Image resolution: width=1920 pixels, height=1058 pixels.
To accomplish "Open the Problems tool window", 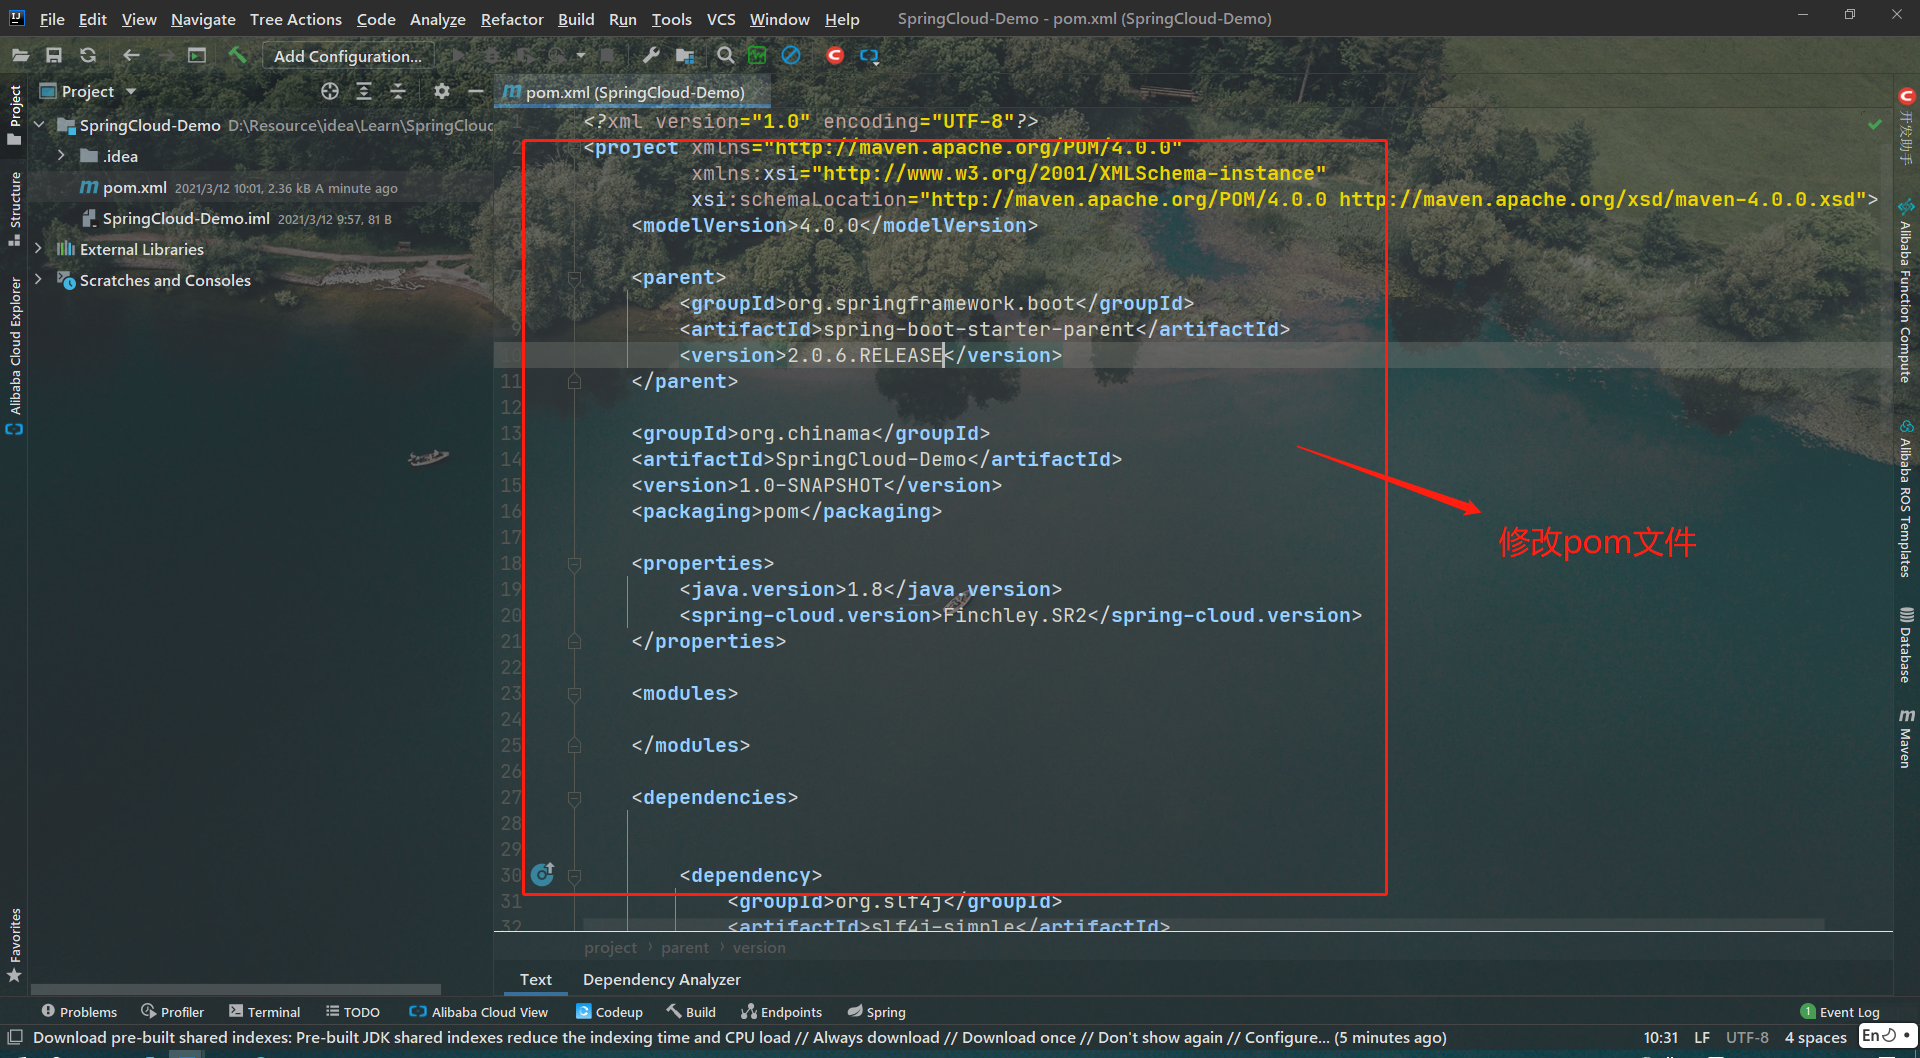I will [79, 1012].
